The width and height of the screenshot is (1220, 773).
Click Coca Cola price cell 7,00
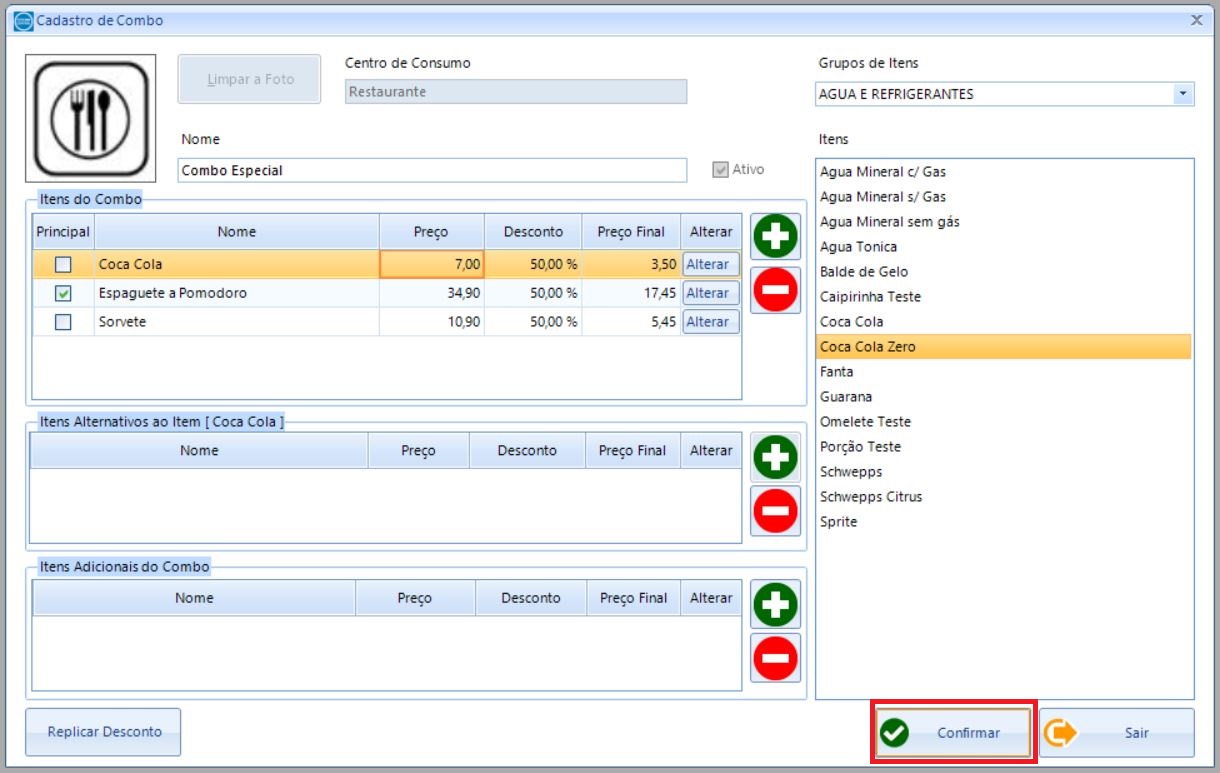[432, 265]
